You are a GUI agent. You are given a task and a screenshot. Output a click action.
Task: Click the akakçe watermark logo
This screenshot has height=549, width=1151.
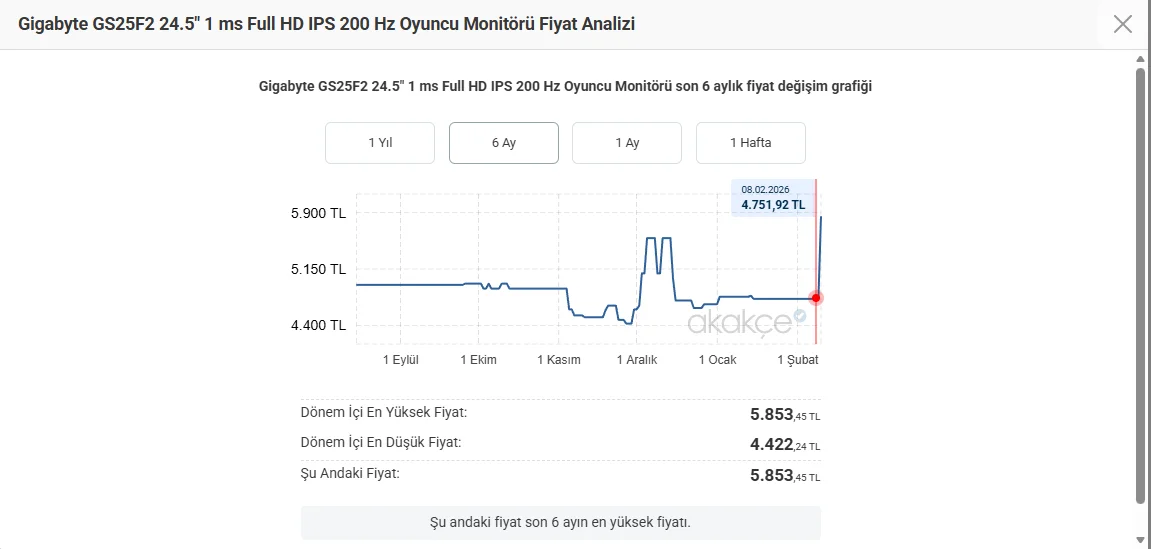(x=739, y=322)
